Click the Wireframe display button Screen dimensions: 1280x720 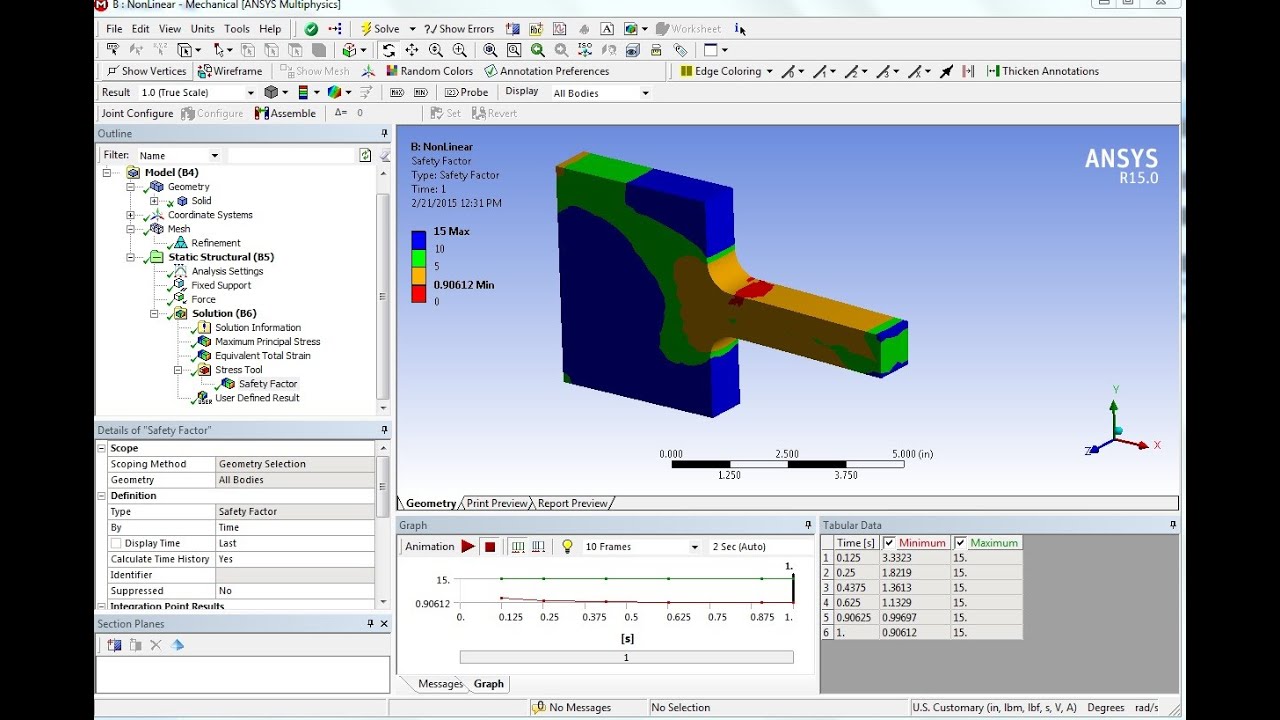pyautogui.click(x=230, y=71)
